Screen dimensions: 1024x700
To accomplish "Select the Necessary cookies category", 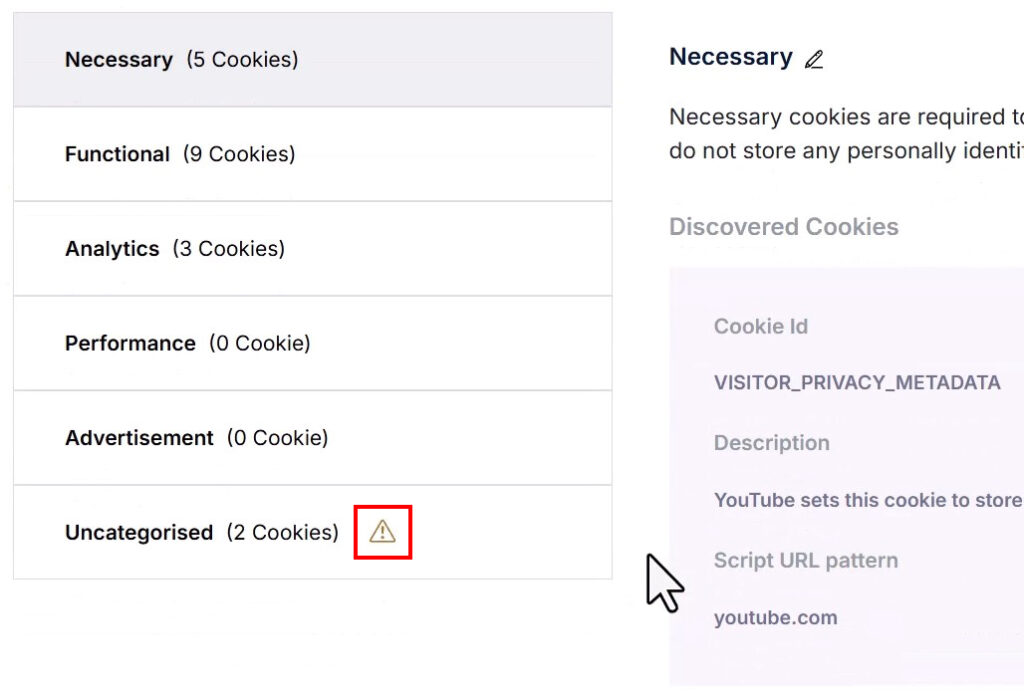I will [x=312, y=60].
